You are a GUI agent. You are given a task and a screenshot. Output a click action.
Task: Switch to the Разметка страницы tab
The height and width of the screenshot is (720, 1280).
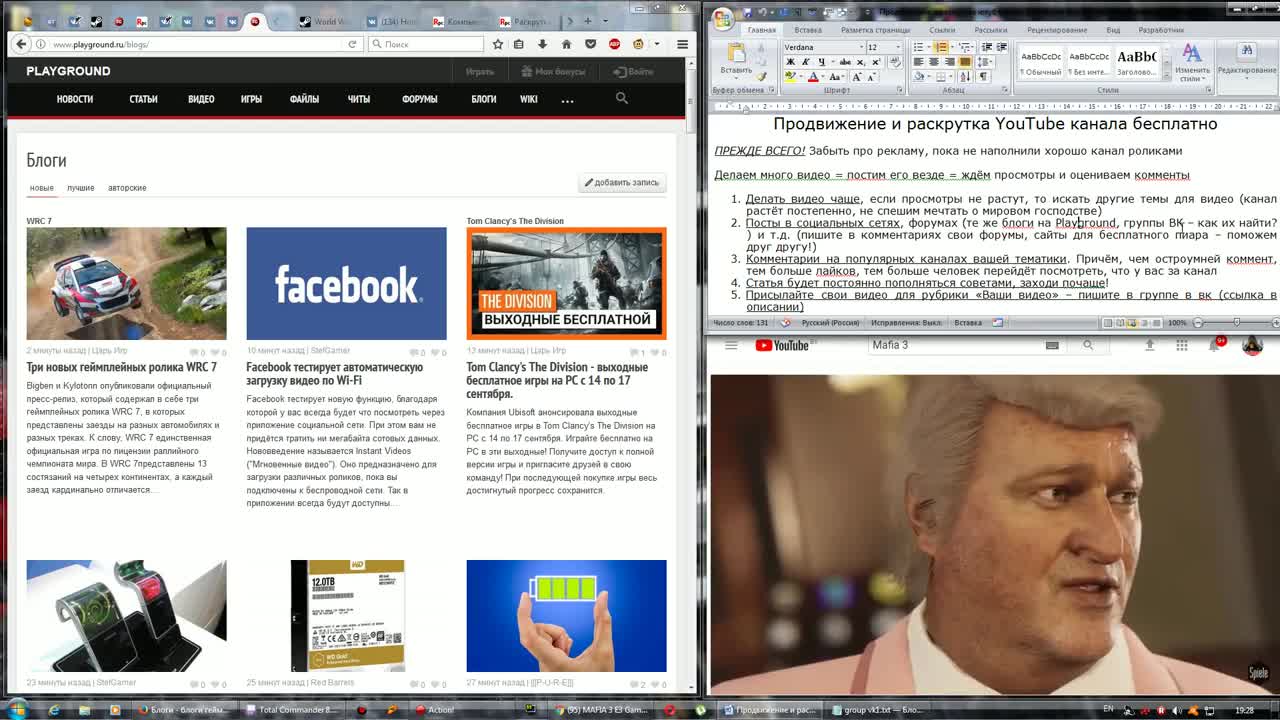(x=875, y=30)
